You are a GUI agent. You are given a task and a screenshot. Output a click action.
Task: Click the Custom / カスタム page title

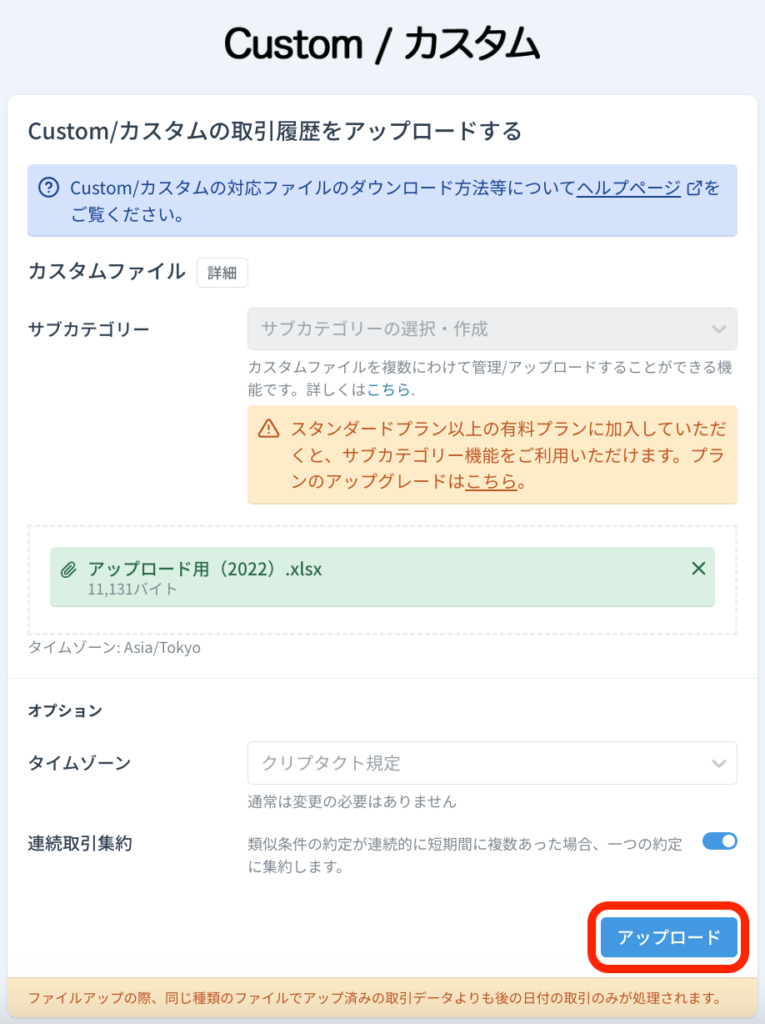(382, 44)
